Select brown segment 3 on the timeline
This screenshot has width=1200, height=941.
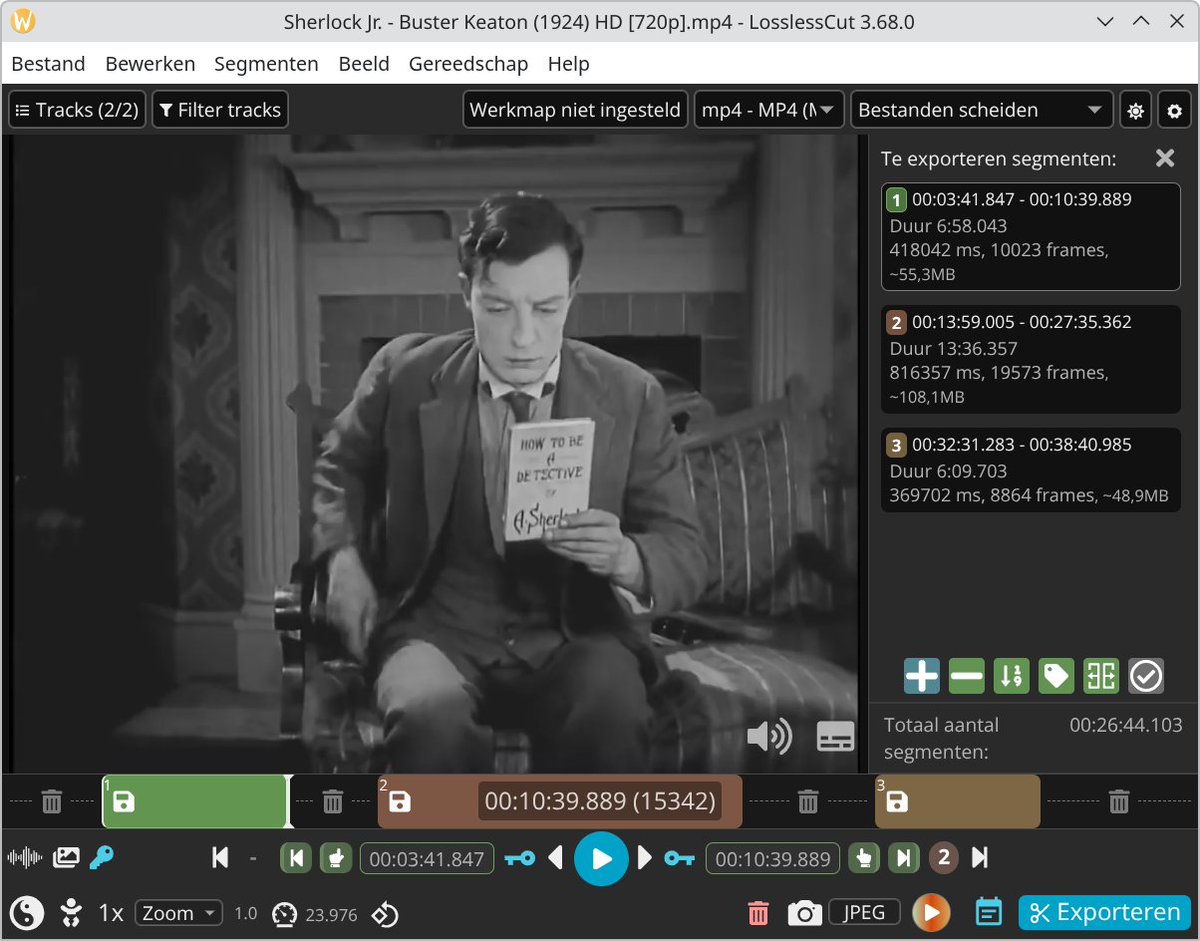tap(958, 801)
